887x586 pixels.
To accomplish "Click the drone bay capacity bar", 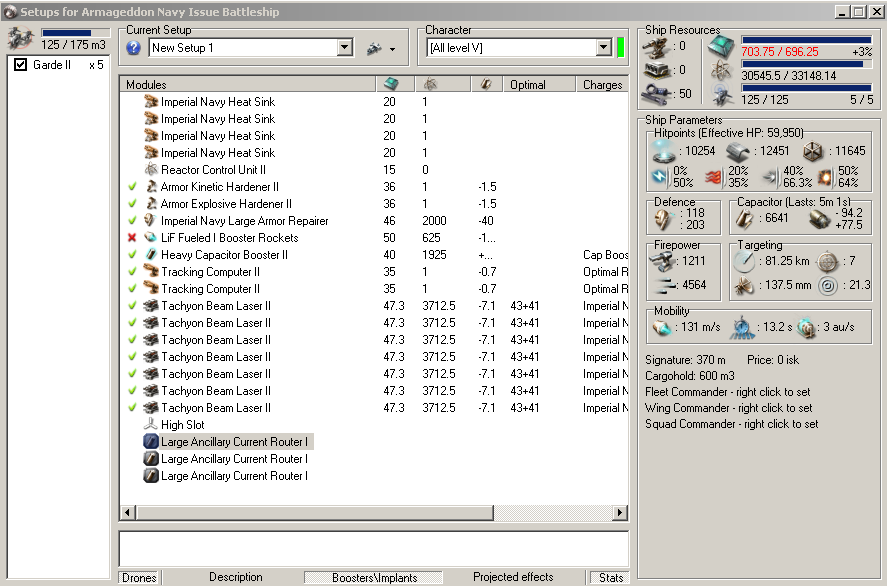I will 75,33.
